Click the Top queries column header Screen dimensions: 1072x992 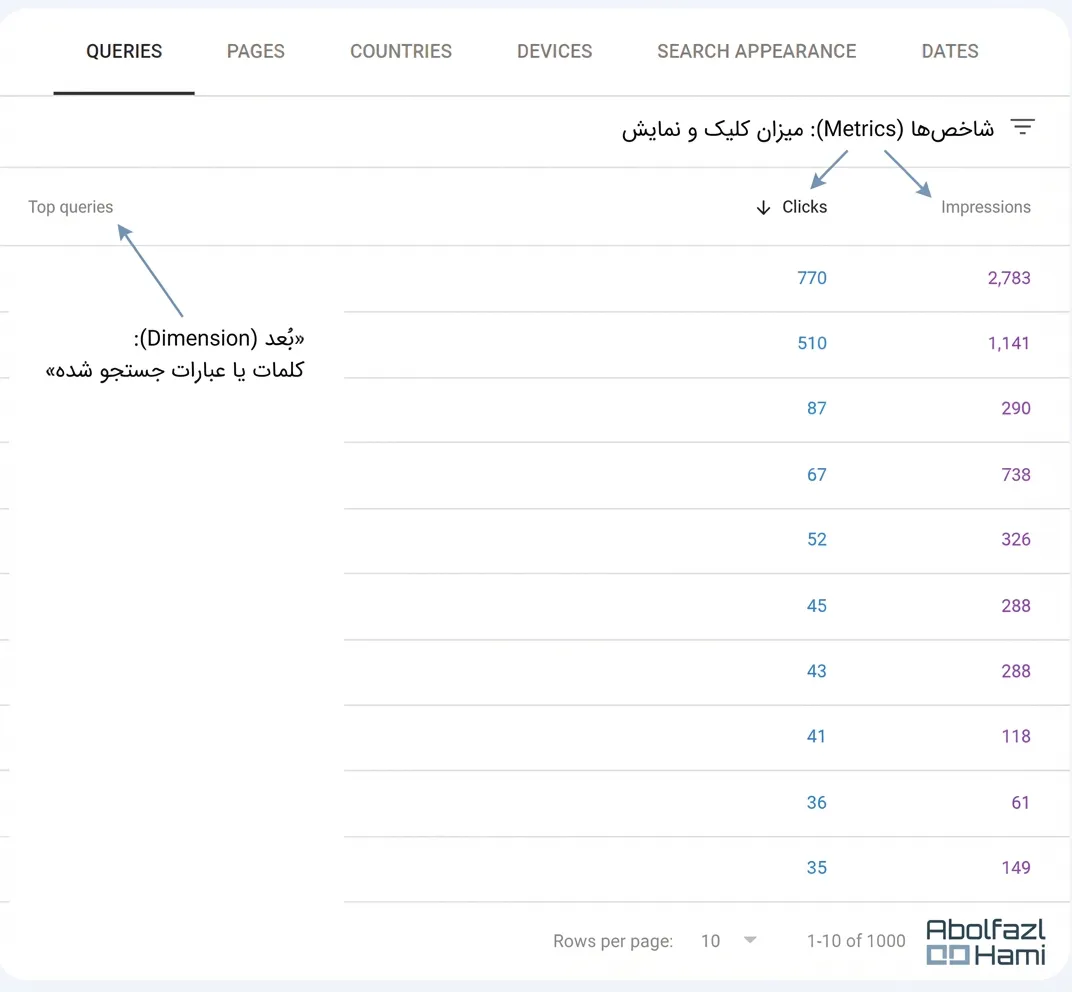[x=71, y=207]
